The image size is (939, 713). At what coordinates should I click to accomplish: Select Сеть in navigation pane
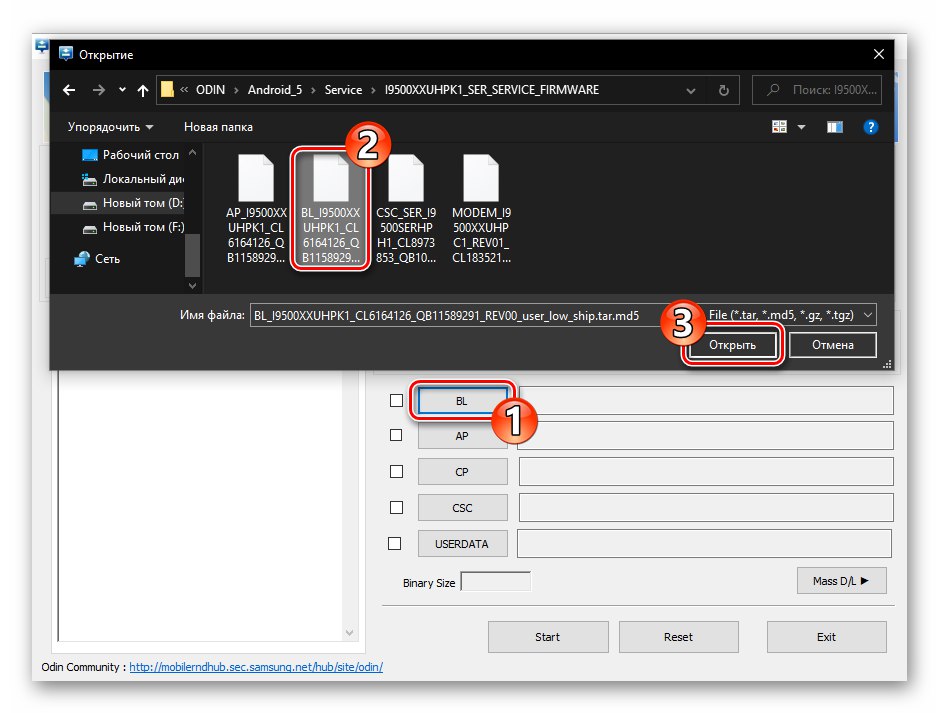(x=97, y=259)
